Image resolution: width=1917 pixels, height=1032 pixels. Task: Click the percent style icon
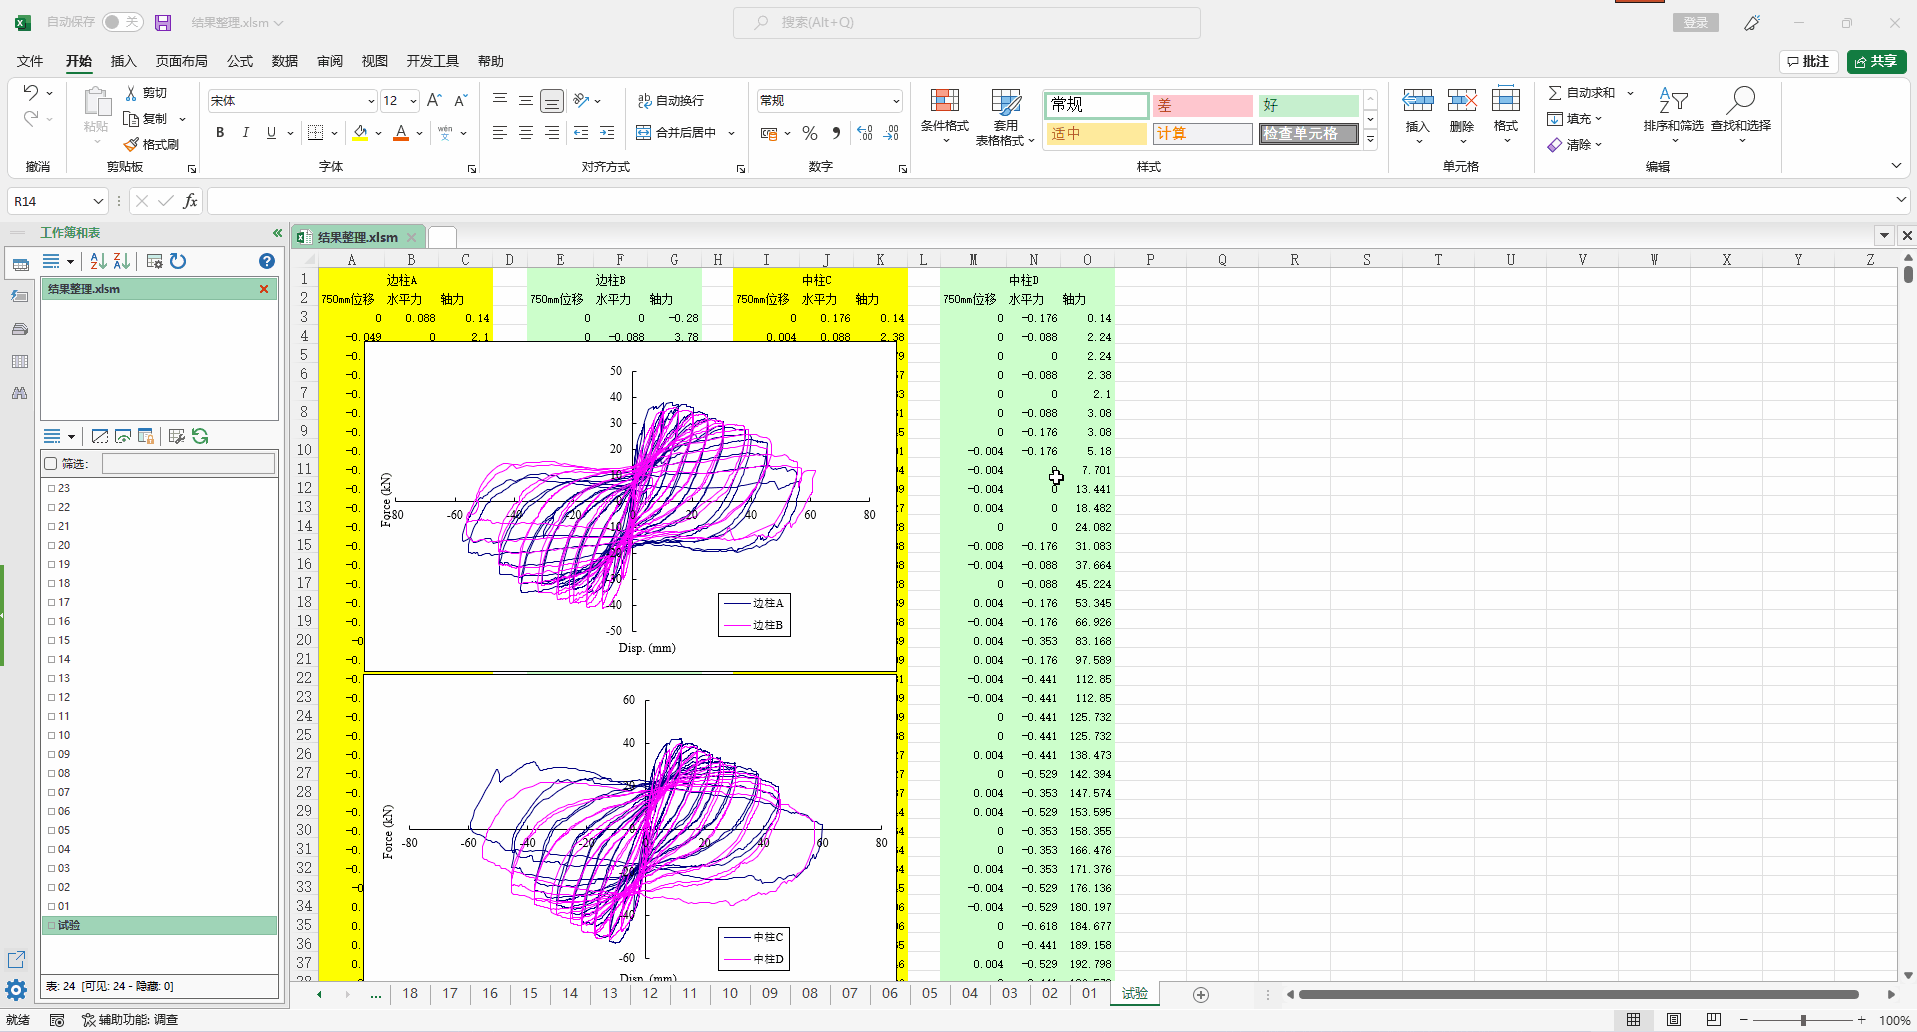coord(810,133)
